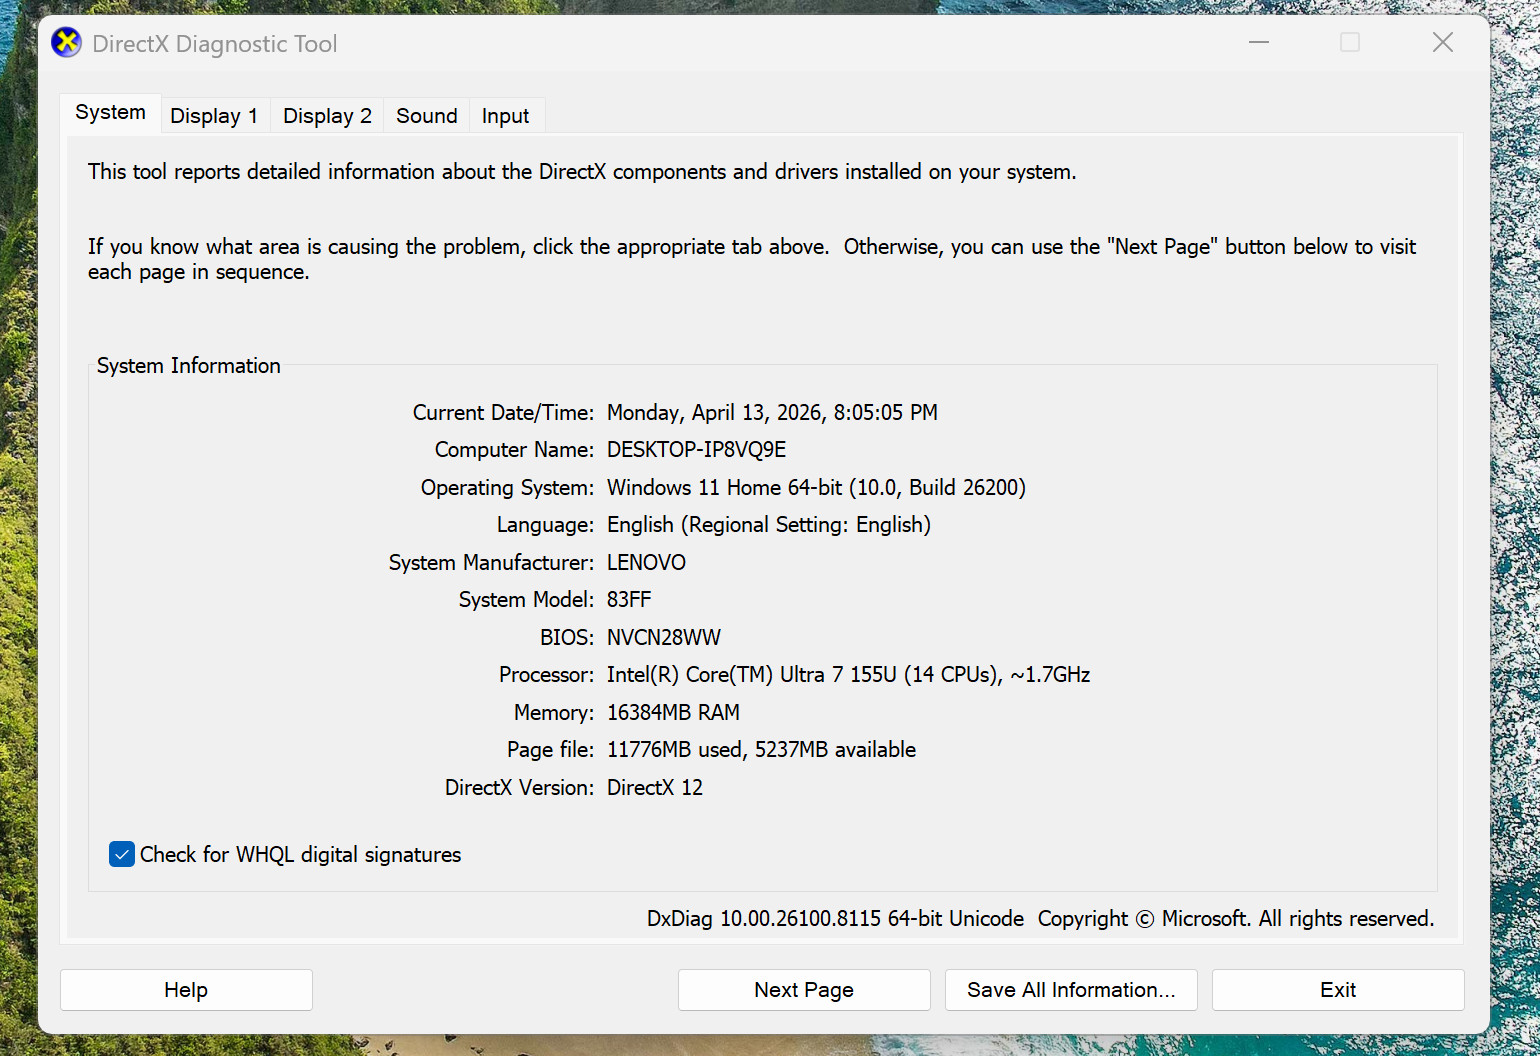The image size is (1540, 1056).
Task: Click Windows 11 Home 64-bit value
Action: click(816, 488)
